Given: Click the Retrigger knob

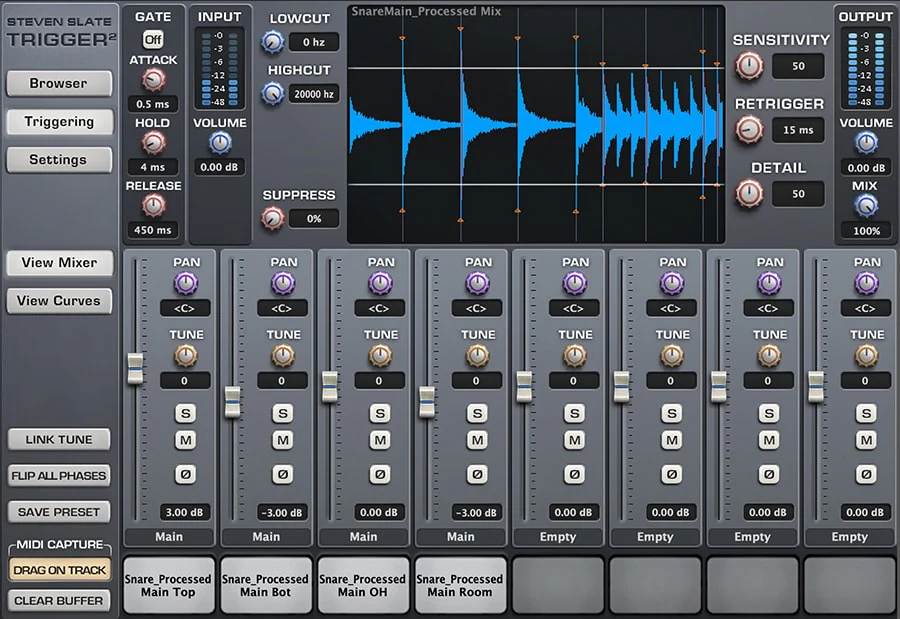Looking at the screenshot, I should (x=748, y=130).
